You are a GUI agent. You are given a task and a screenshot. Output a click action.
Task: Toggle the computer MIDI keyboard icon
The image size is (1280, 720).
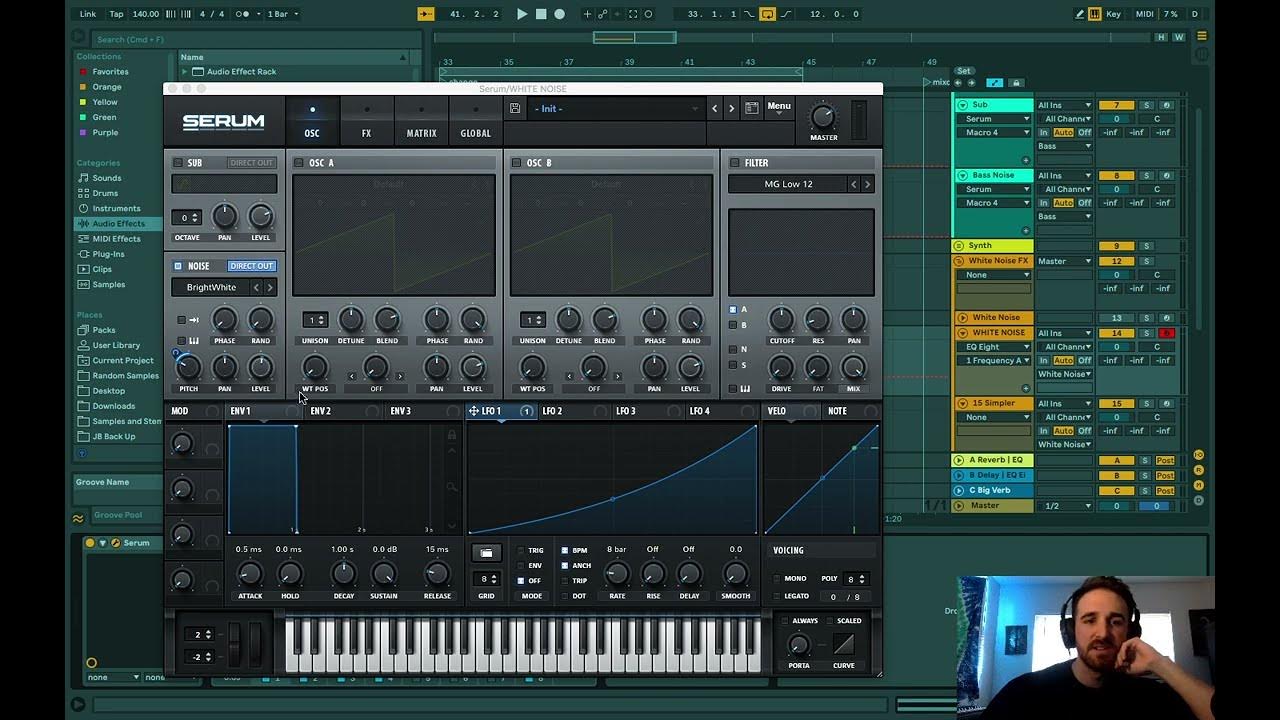pyautogui.click(x=1094, y=14)
